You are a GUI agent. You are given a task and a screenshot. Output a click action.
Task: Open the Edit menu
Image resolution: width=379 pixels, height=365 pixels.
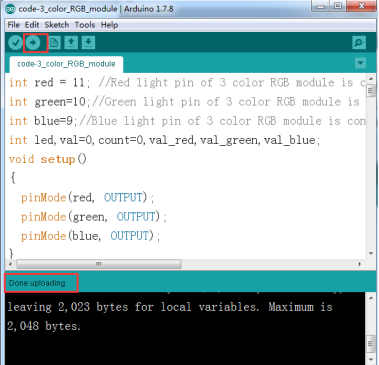click(32, 25)
